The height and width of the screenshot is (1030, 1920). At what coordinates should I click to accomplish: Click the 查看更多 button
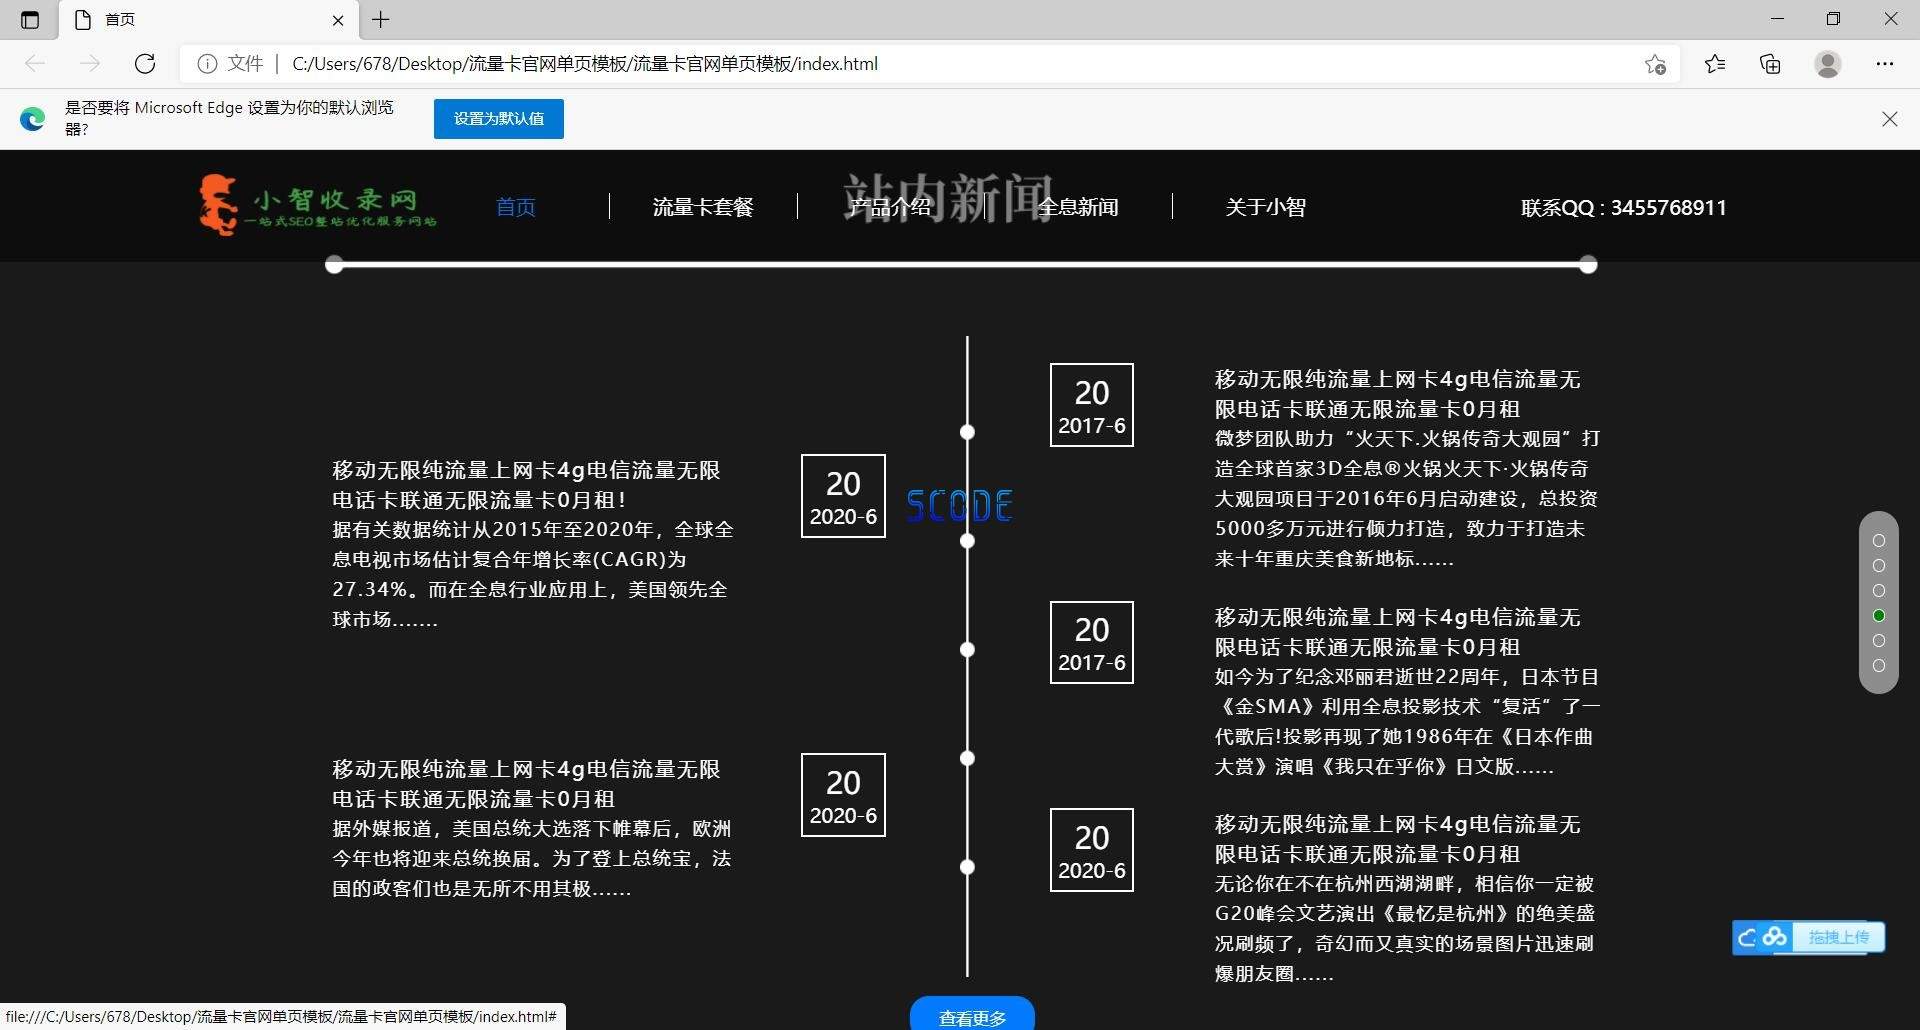pos(971,1017)
